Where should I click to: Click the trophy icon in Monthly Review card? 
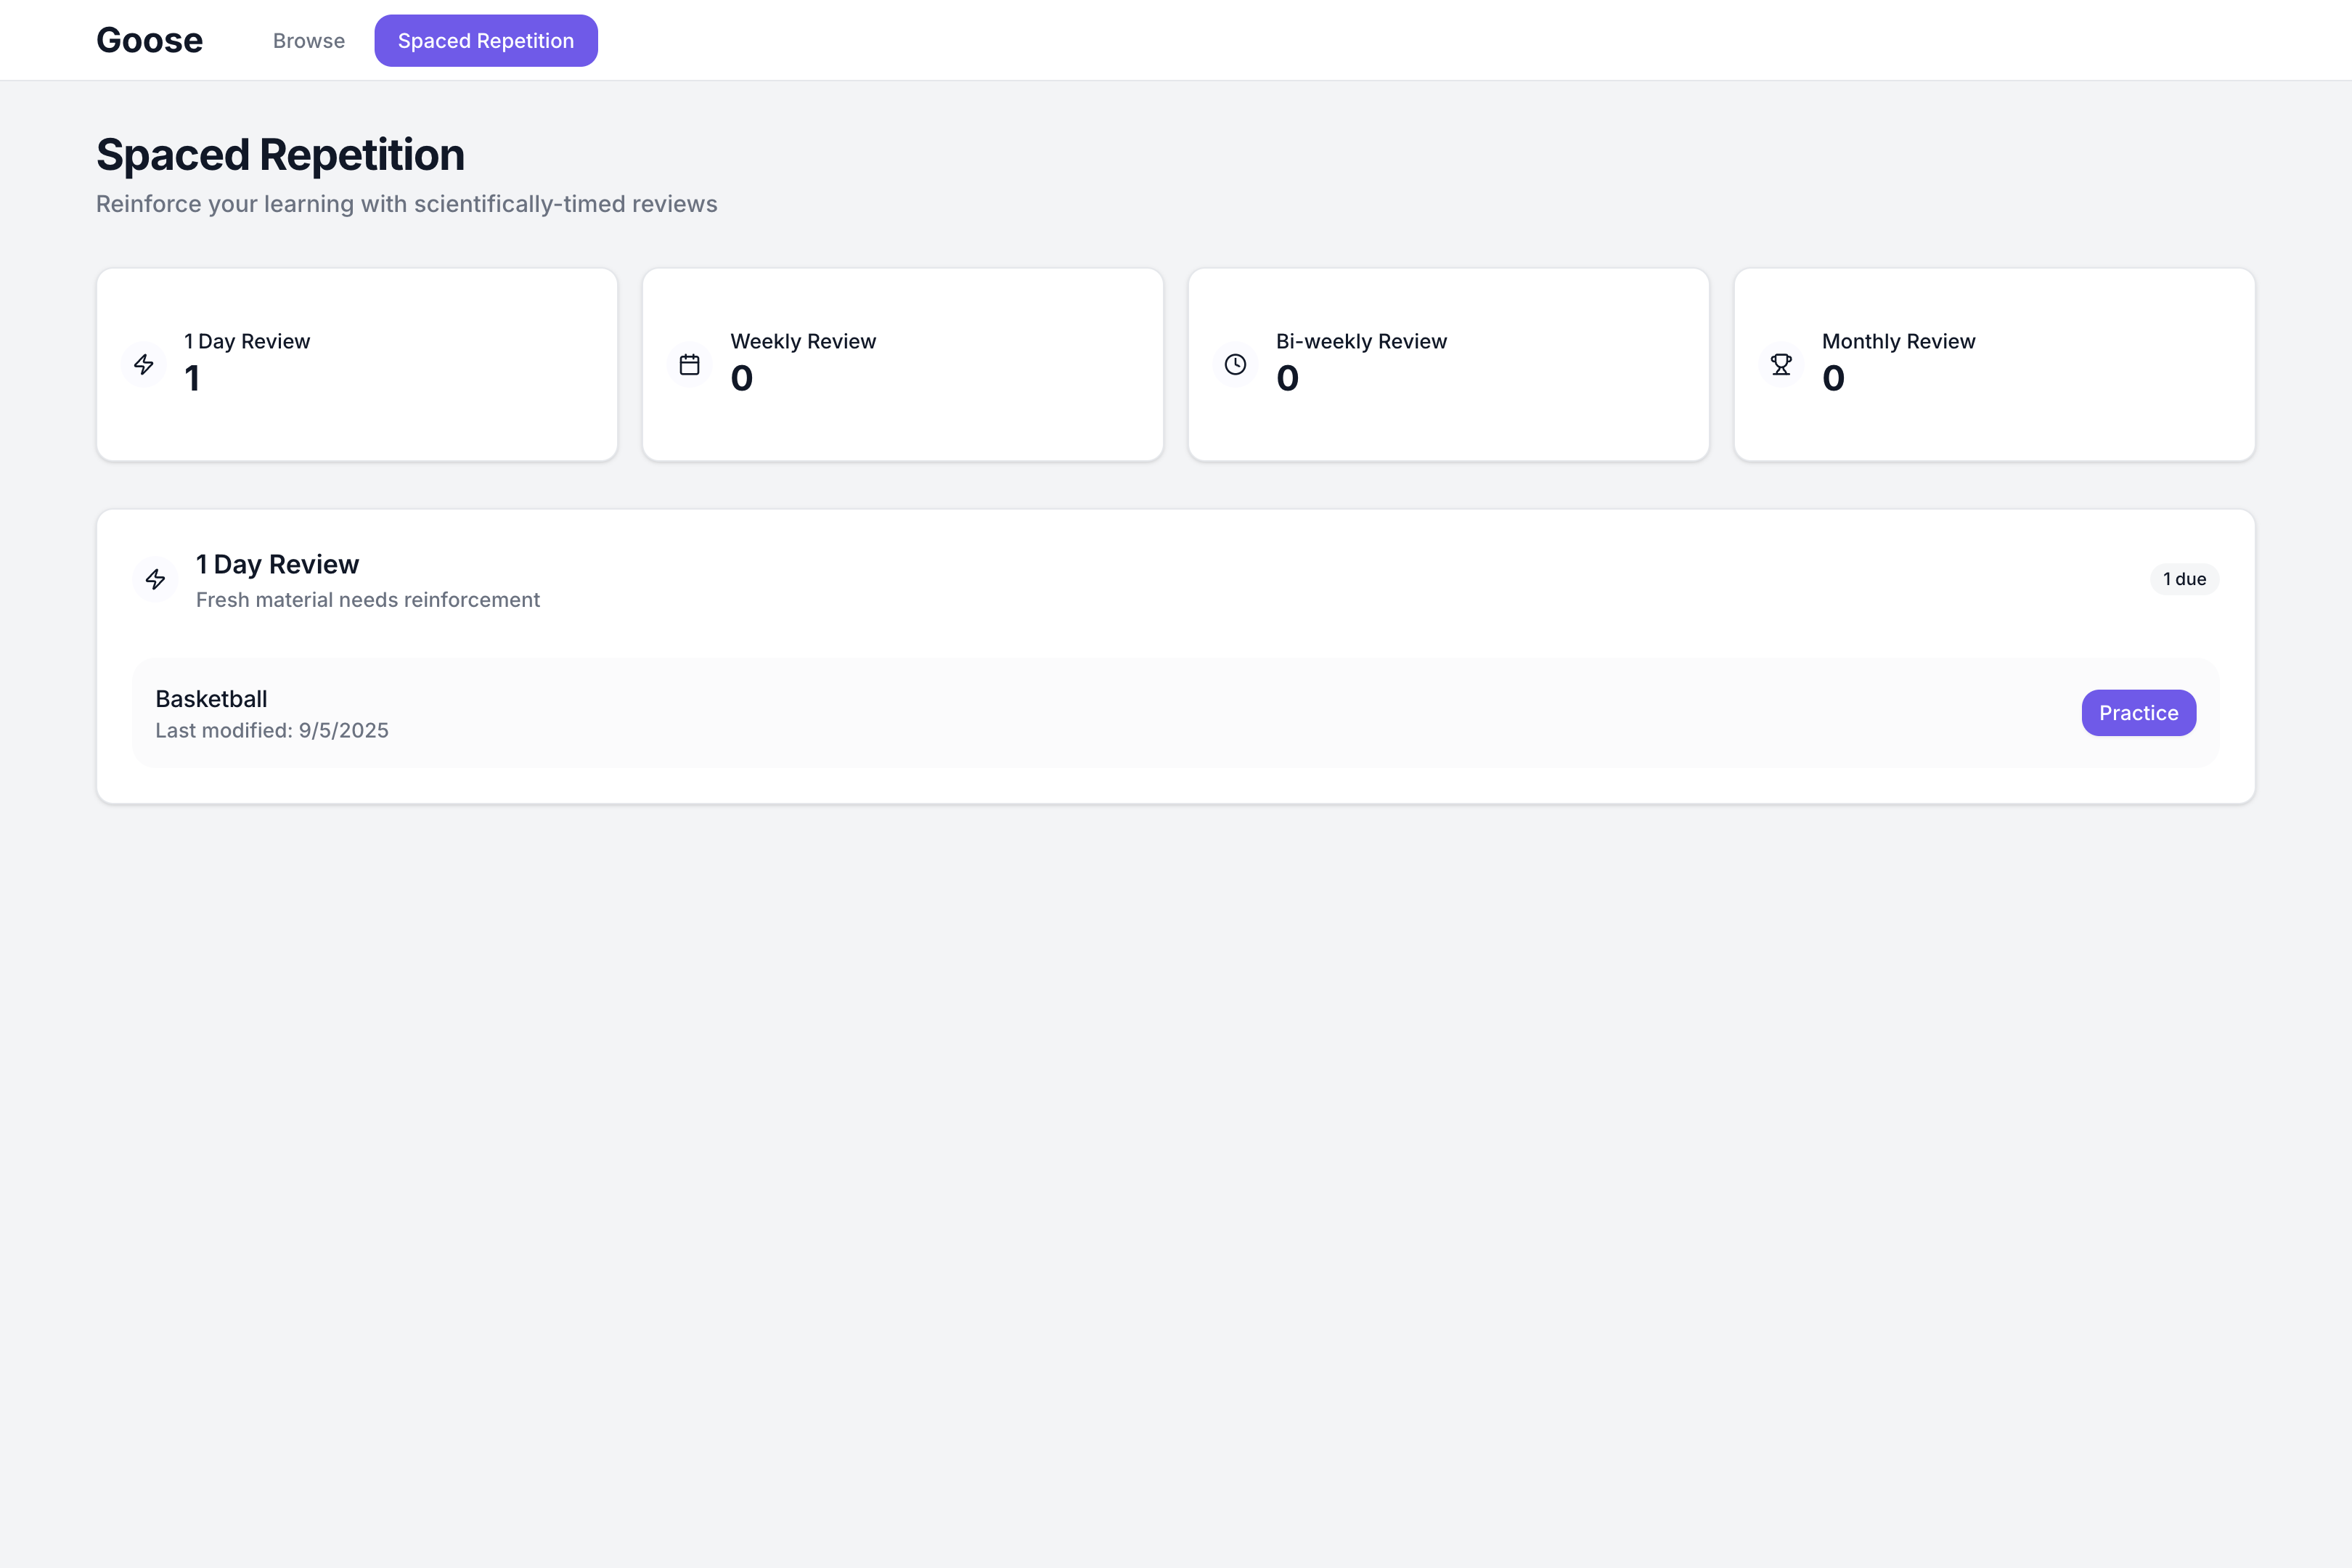pos(1781,364)
